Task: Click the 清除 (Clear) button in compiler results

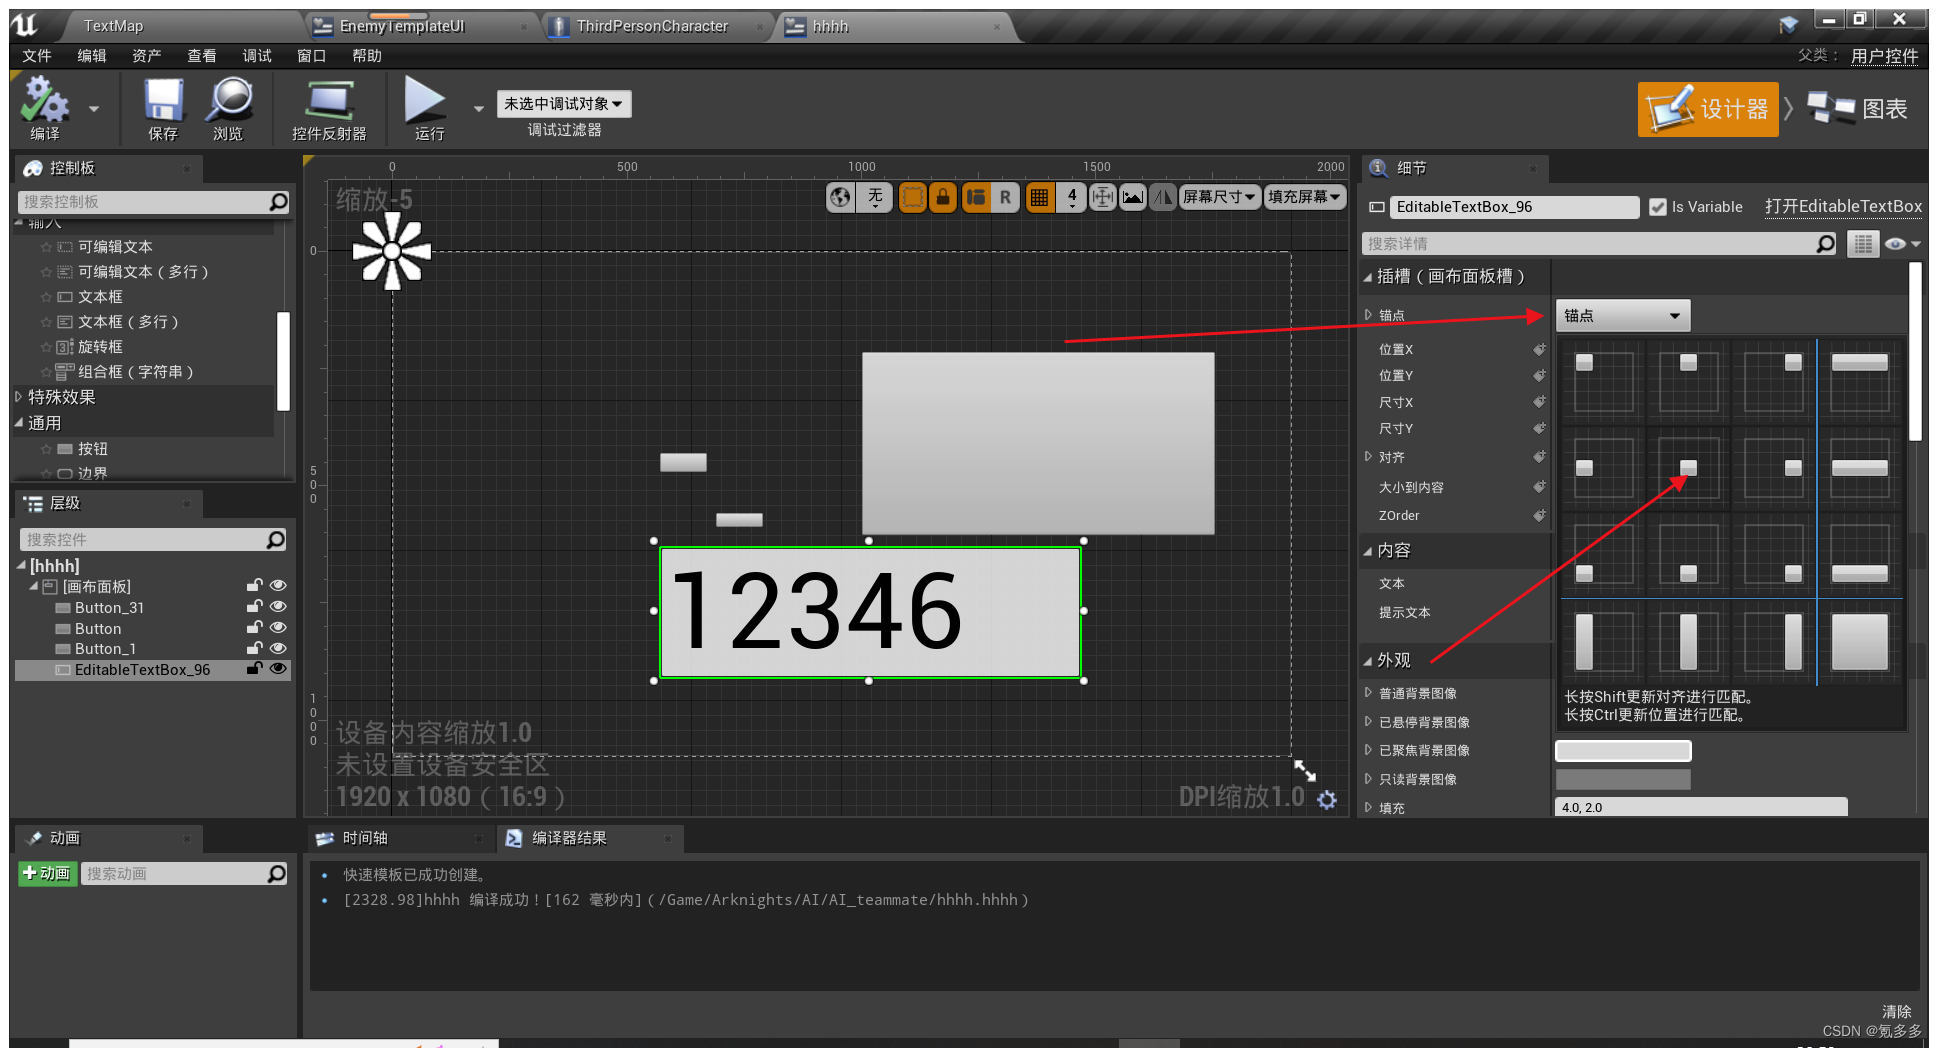Action: pos(1896,1012)
